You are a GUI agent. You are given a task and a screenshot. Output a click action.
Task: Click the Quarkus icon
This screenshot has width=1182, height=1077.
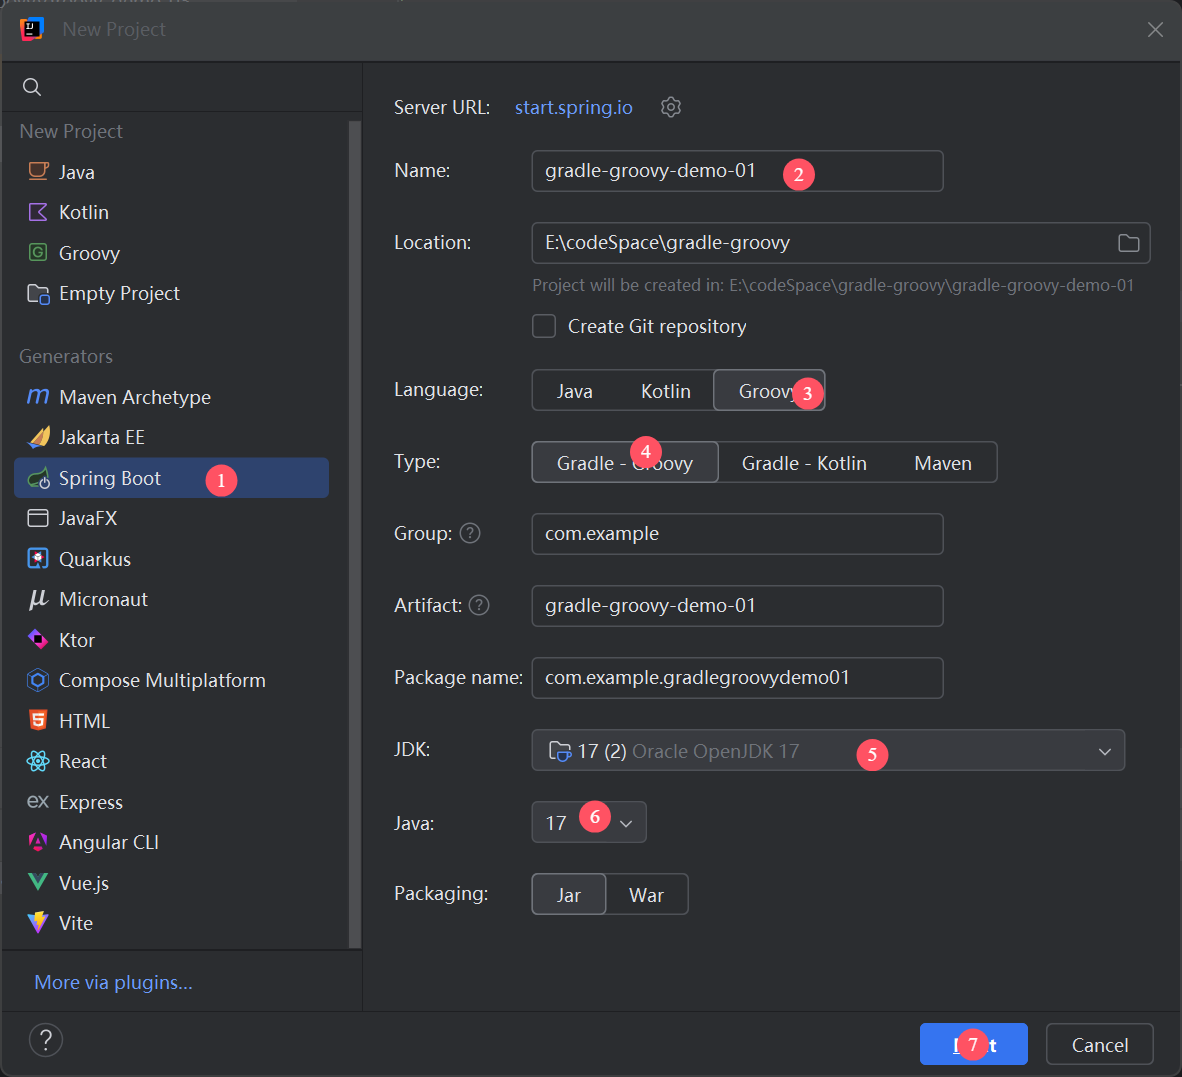38,558
